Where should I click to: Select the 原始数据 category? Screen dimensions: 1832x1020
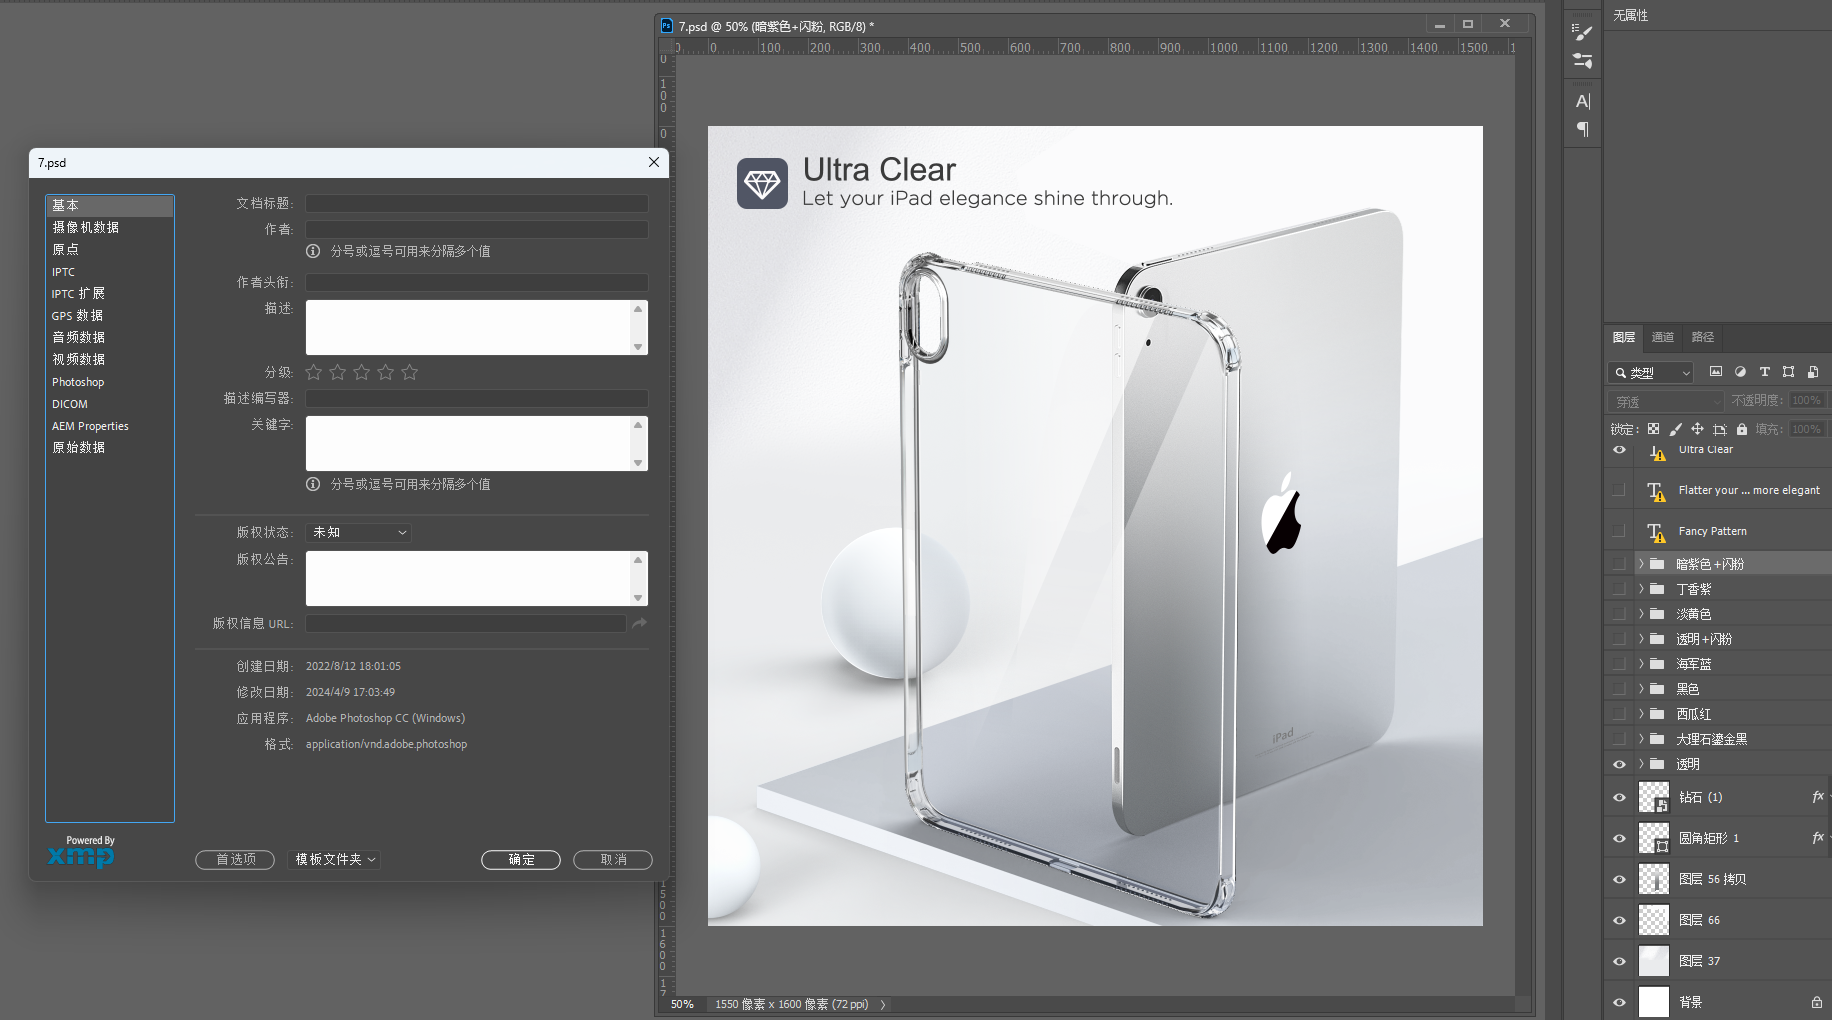pos(110,448)
